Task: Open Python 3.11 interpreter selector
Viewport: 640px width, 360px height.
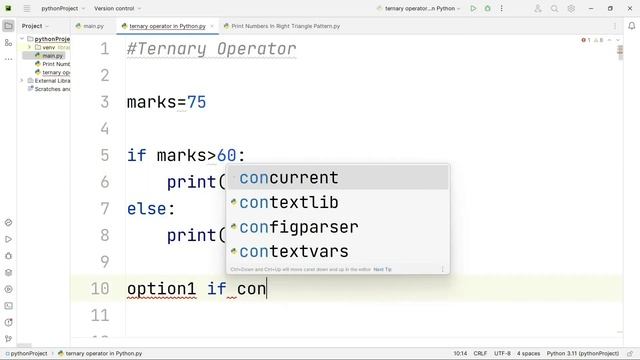Action: coord(583,353)
